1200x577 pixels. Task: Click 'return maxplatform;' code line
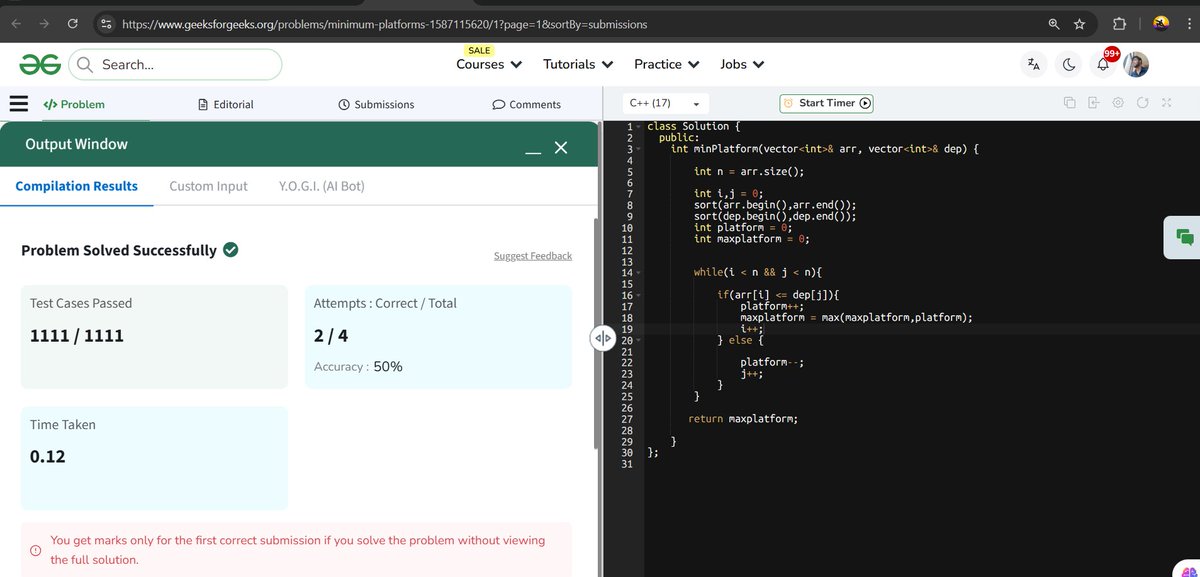743,418
